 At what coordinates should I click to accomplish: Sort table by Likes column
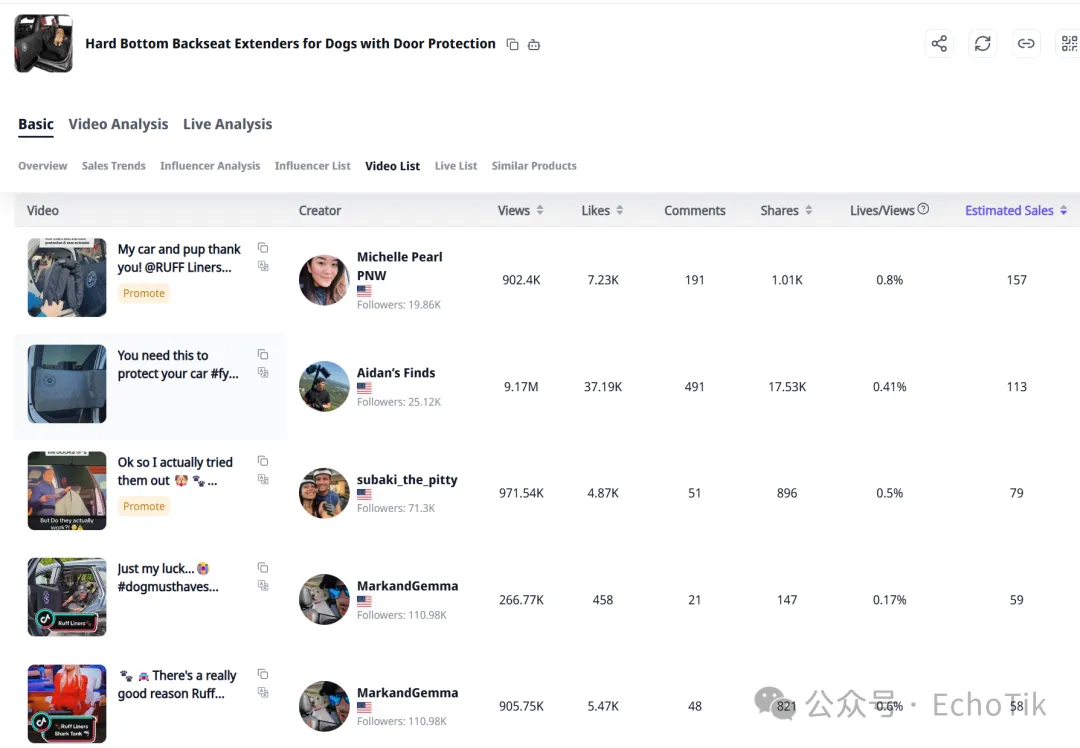click(x=619, y=210)
